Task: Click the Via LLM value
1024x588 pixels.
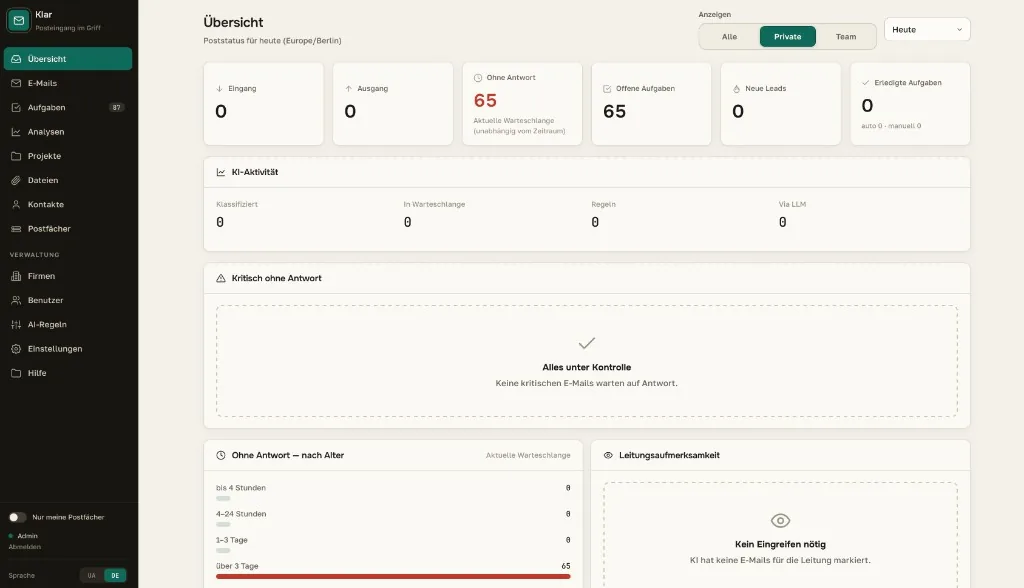Action: click(782, 222)
